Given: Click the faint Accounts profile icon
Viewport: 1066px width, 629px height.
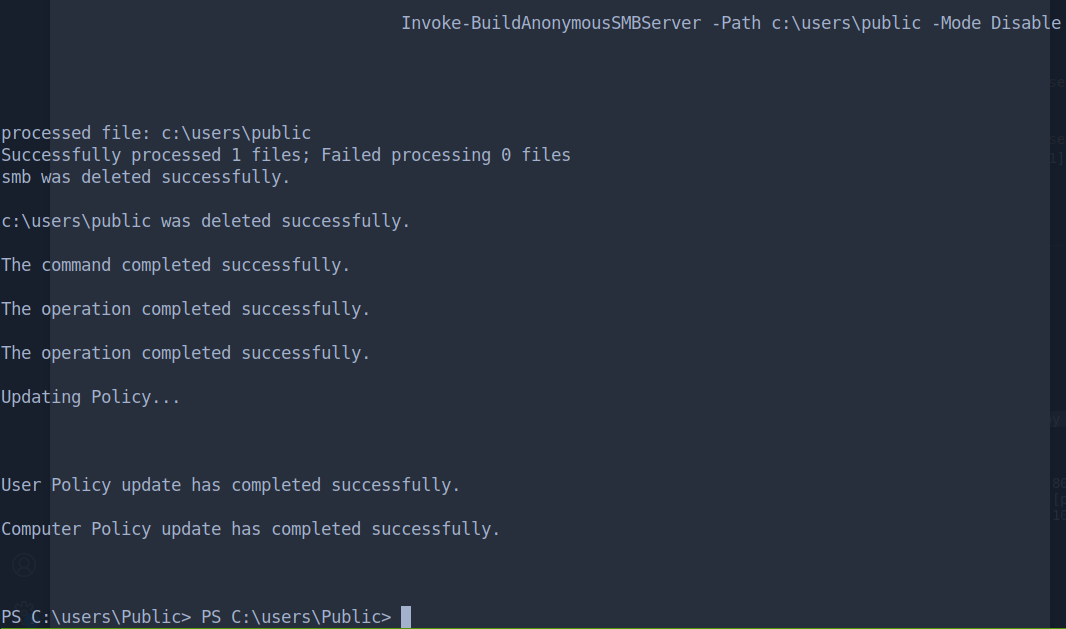Looking at the screenshot, I should pos(24,565).
